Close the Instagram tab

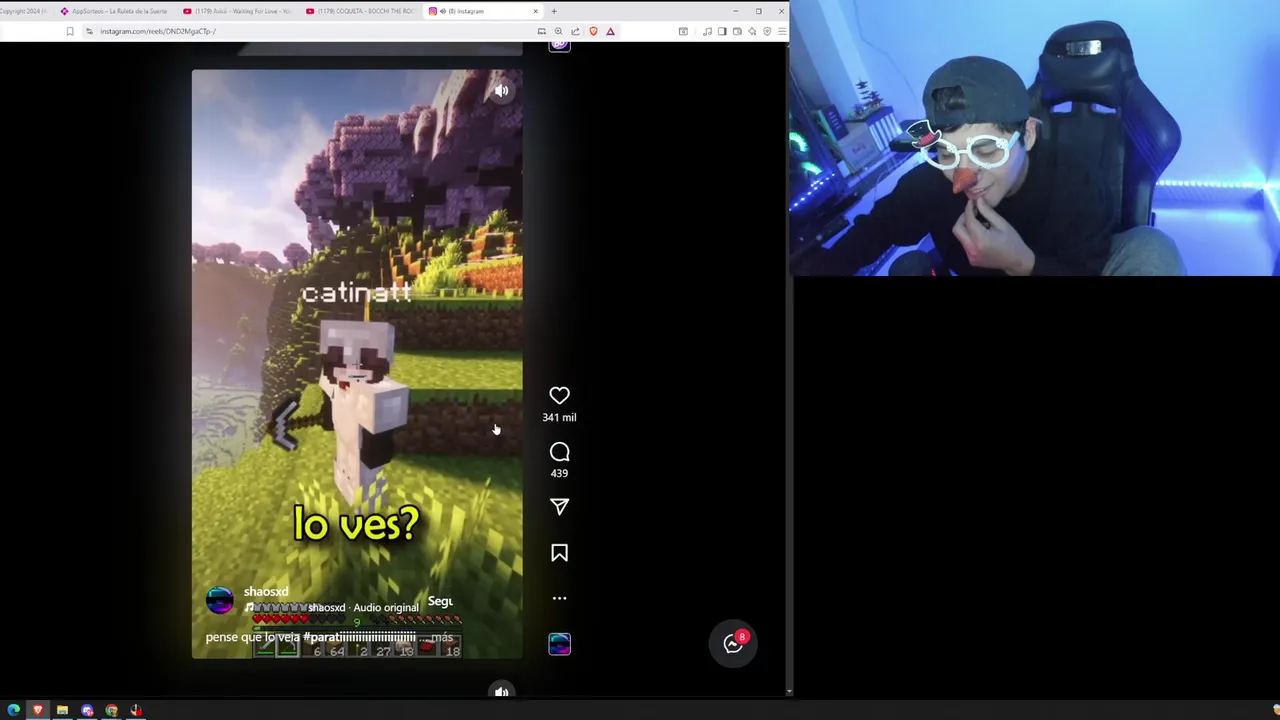pyautogui.click(x=535, y=11)
